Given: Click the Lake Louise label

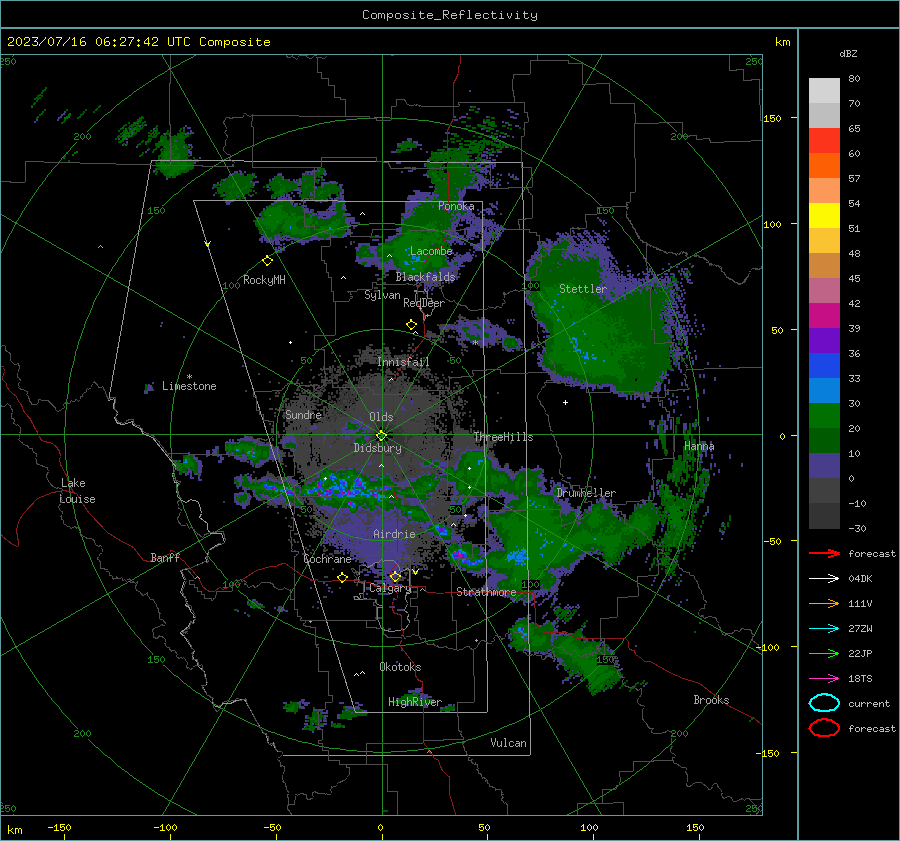Looking at the screenshot, I should point(78,491).
